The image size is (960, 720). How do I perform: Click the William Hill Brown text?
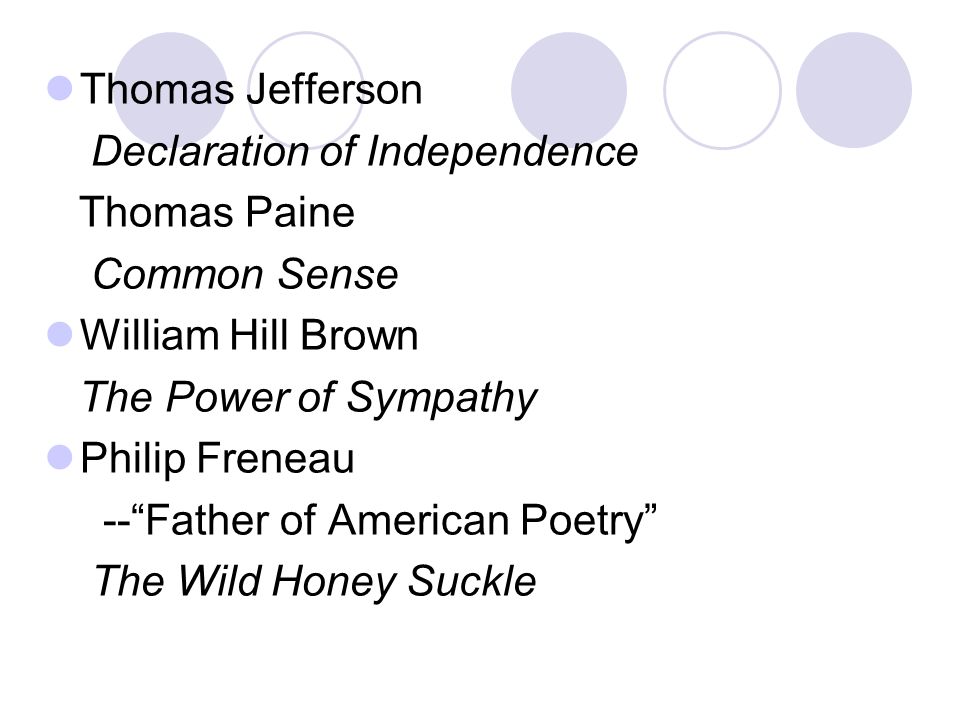coord(249,335)
